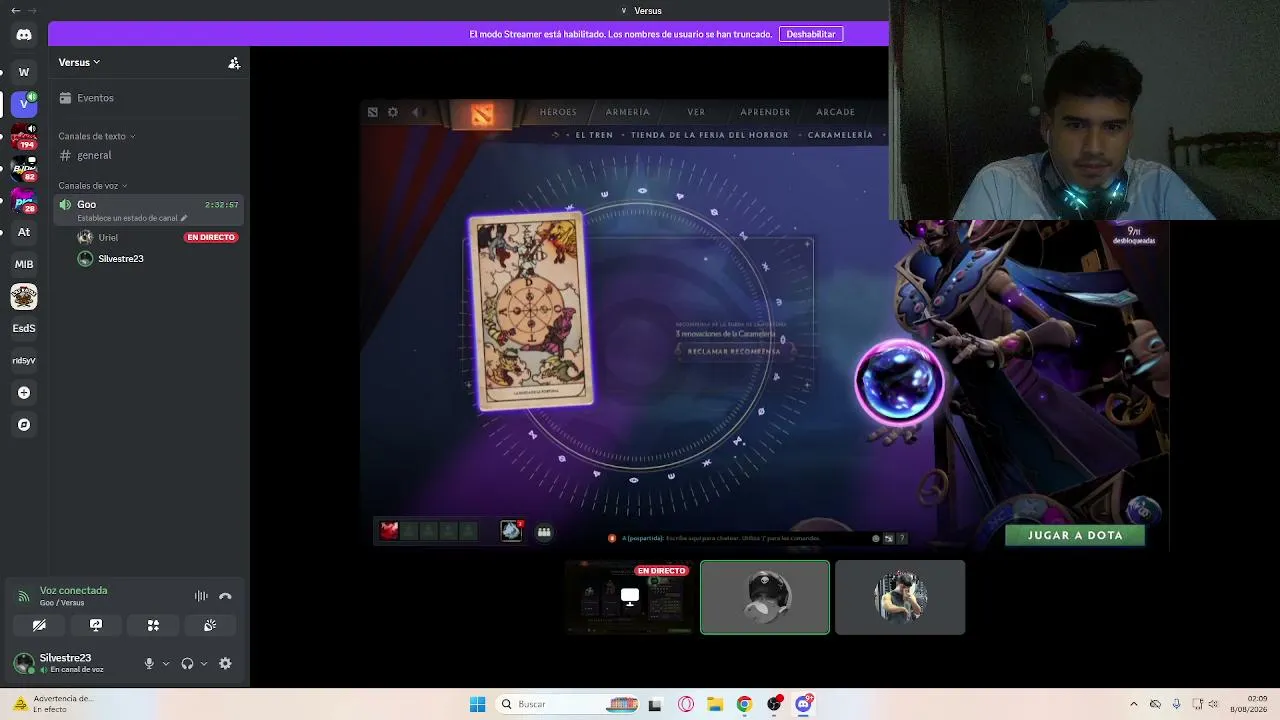Toggle camera on in voice panel
This screenshot has height=720, width=1280.
(39, 625)
